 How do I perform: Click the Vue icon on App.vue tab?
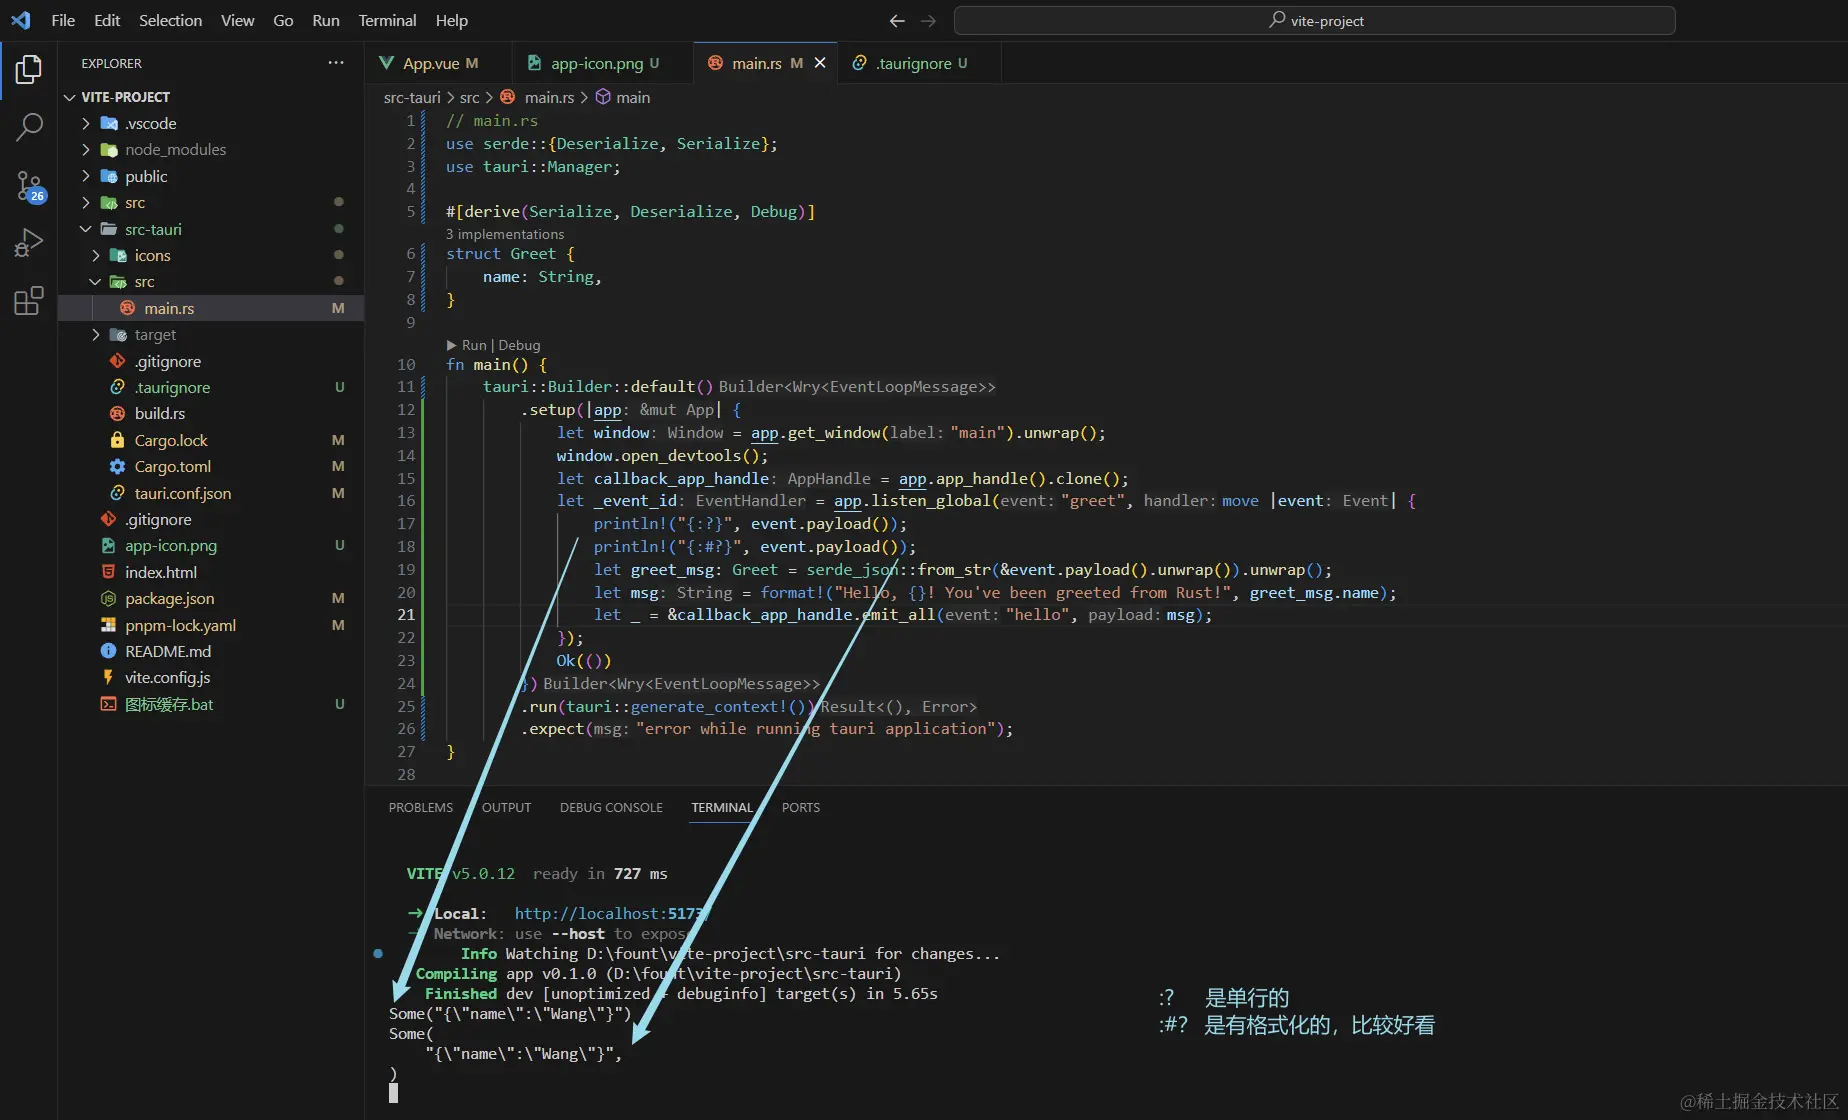click(x=386, y=63)
